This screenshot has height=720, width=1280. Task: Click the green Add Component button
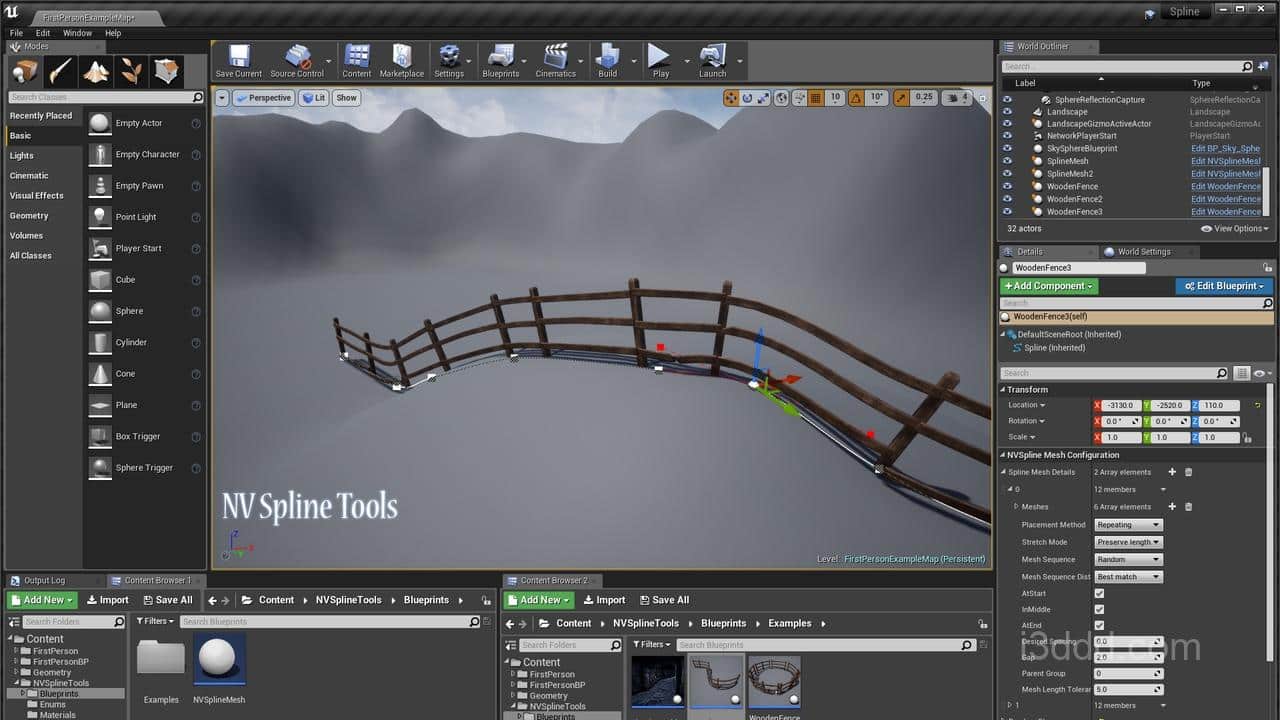tap(1049, 286)
